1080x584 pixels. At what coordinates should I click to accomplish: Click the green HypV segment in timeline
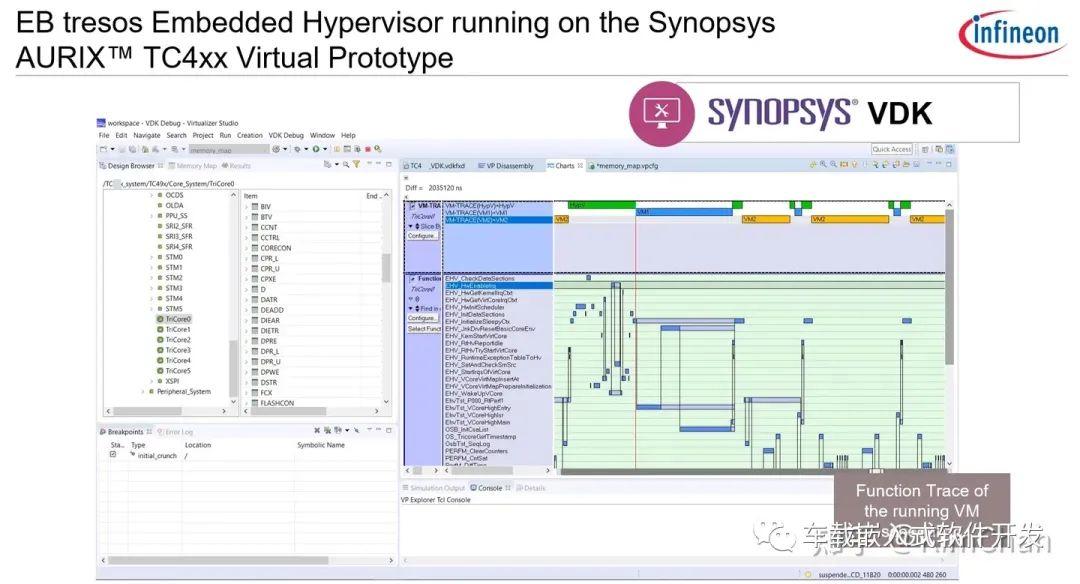[x=602, y=205]
